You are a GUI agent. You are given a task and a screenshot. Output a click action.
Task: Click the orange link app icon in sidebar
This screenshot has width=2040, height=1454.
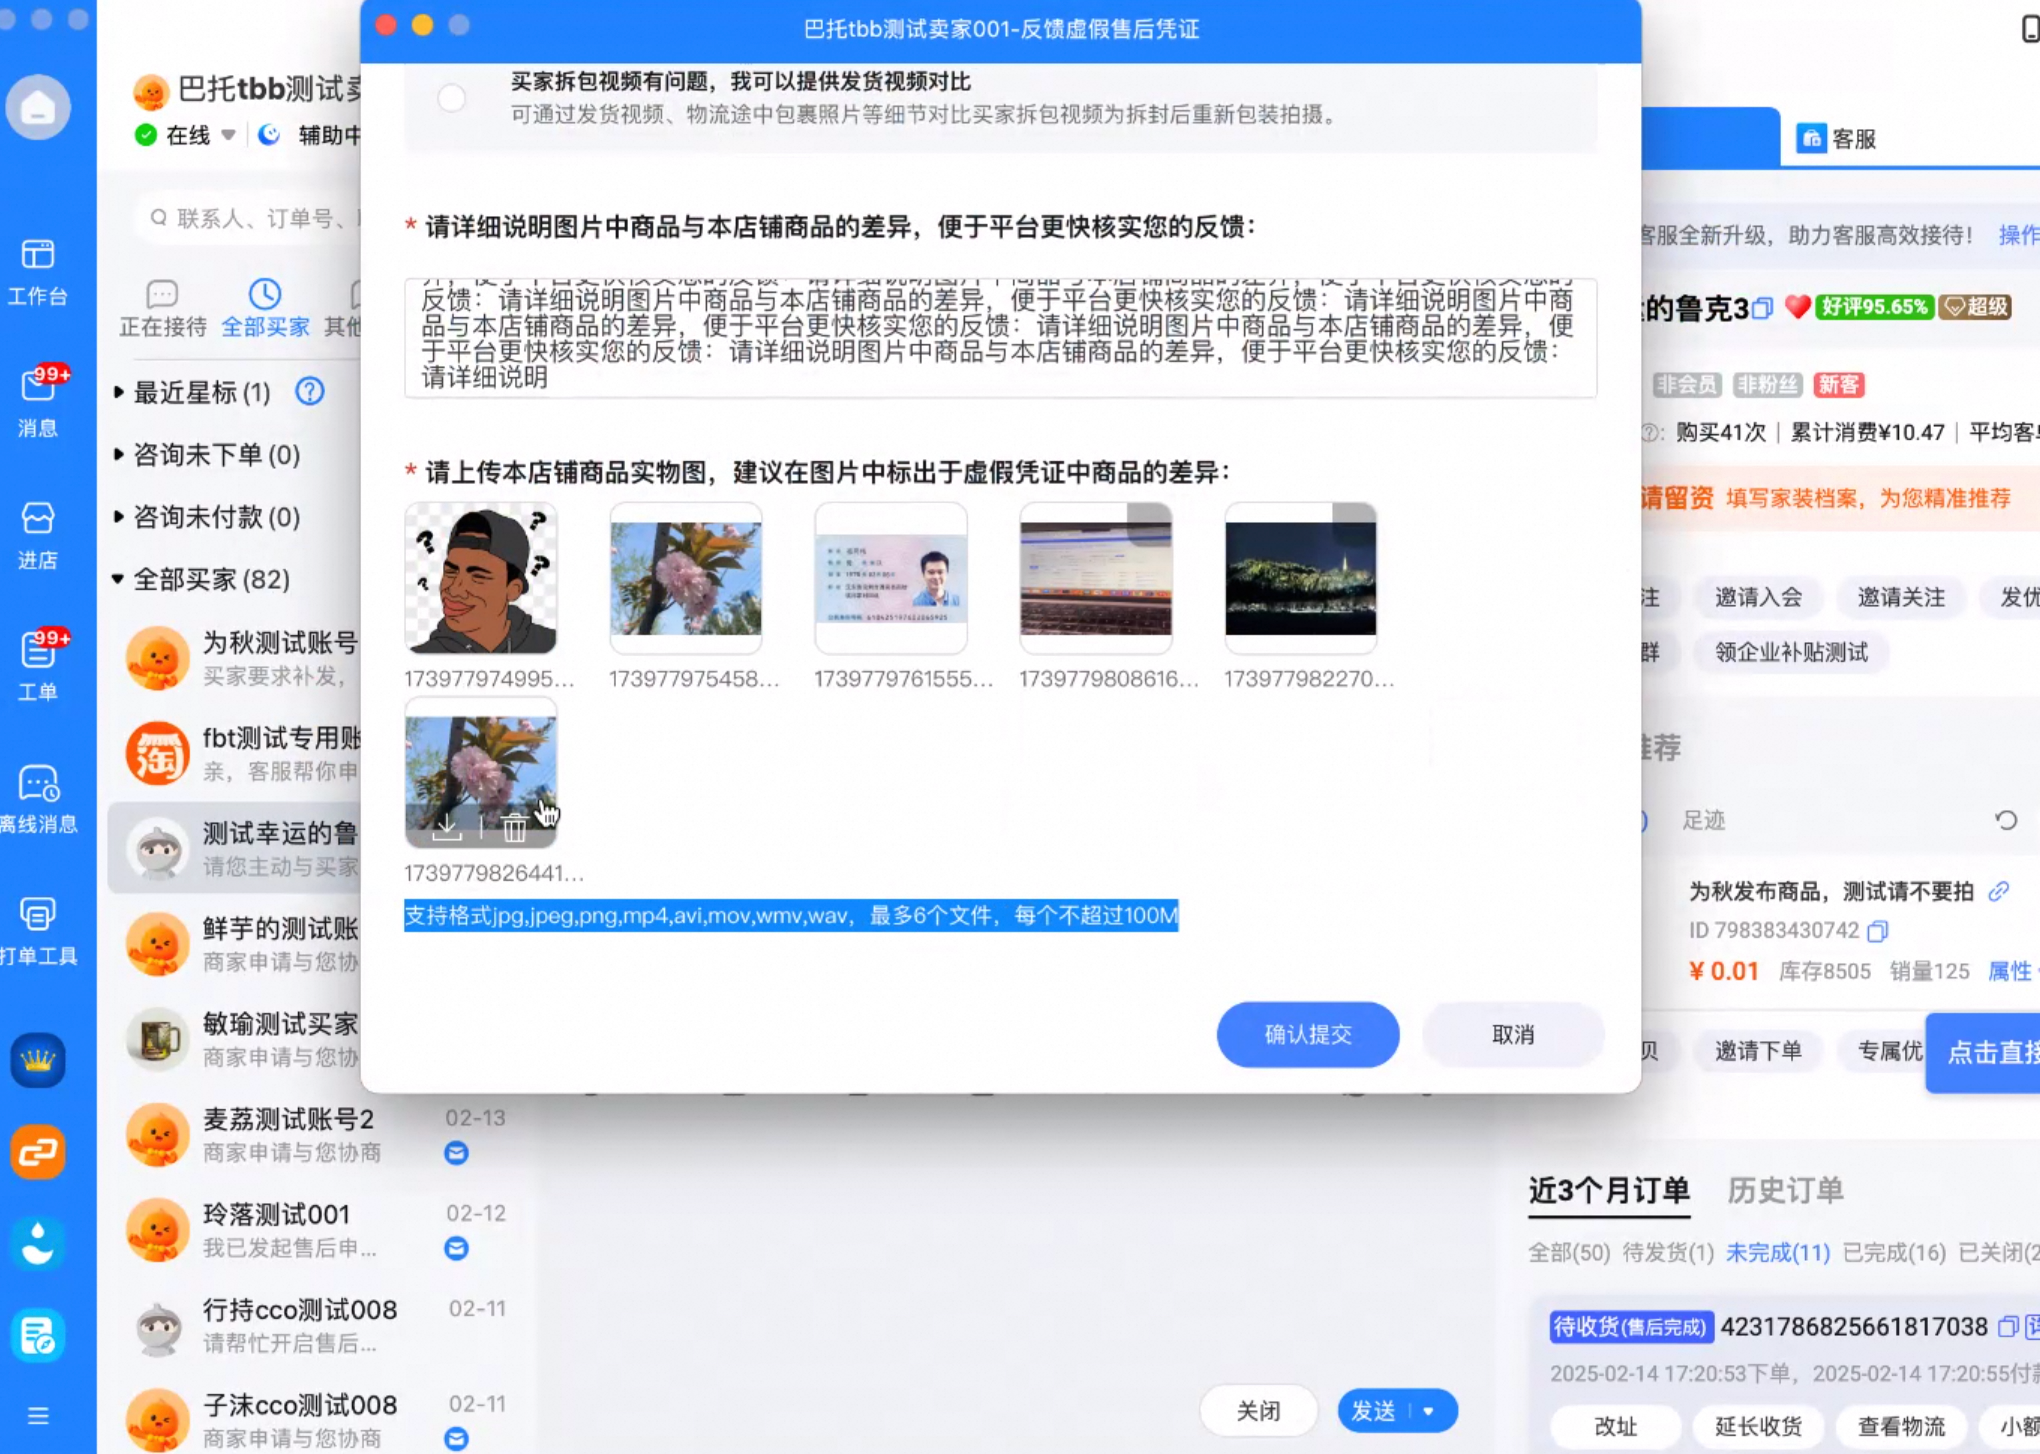[x=38, y=1152]
